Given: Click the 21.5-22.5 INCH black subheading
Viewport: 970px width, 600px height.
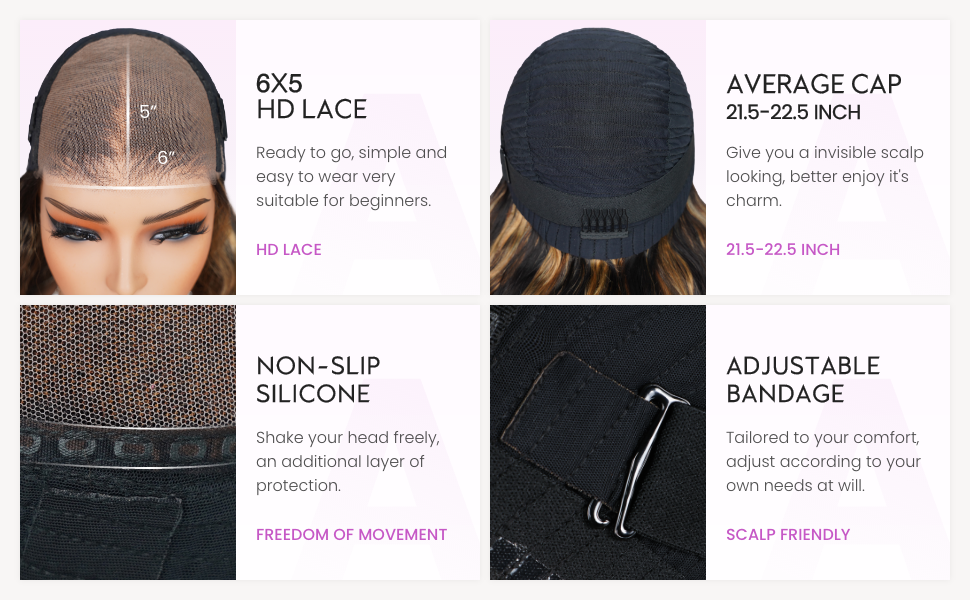Looking at the screenshot, I should click(x=793, y=113).
